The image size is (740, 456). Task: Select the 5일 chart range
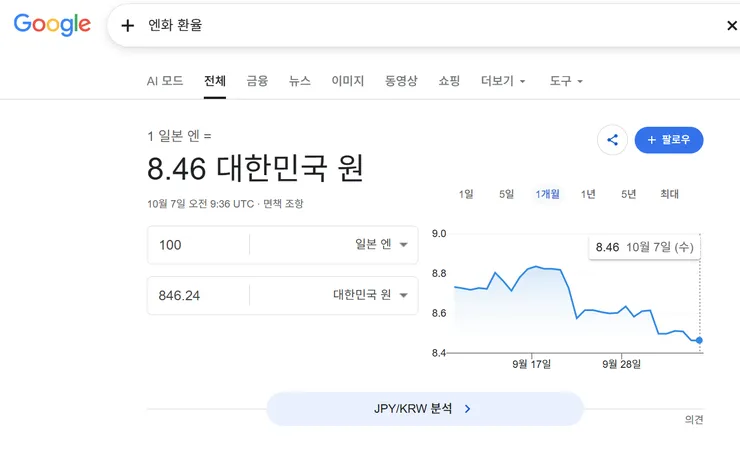point(506,194)
